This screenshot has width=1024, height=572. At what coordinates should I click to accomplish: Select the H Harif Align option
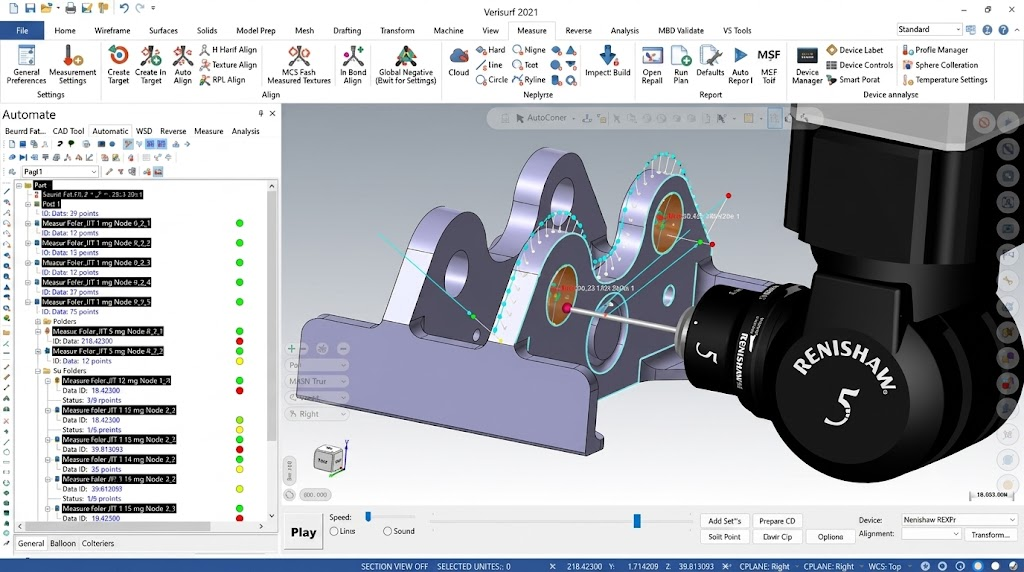228,50
